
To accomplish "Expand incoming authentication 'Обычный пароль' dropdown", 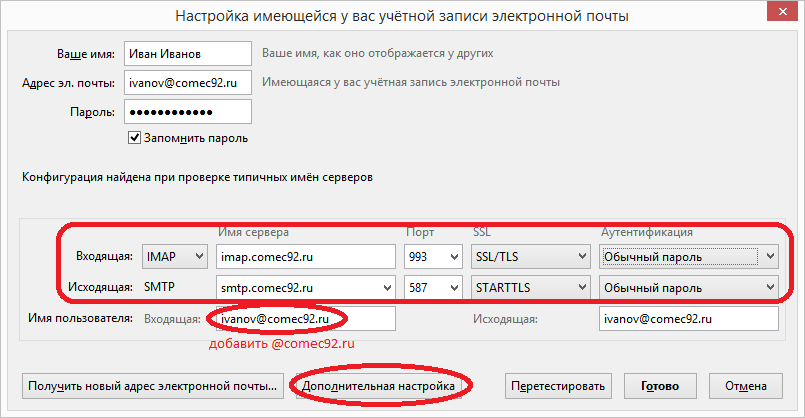I will [688, 257].
